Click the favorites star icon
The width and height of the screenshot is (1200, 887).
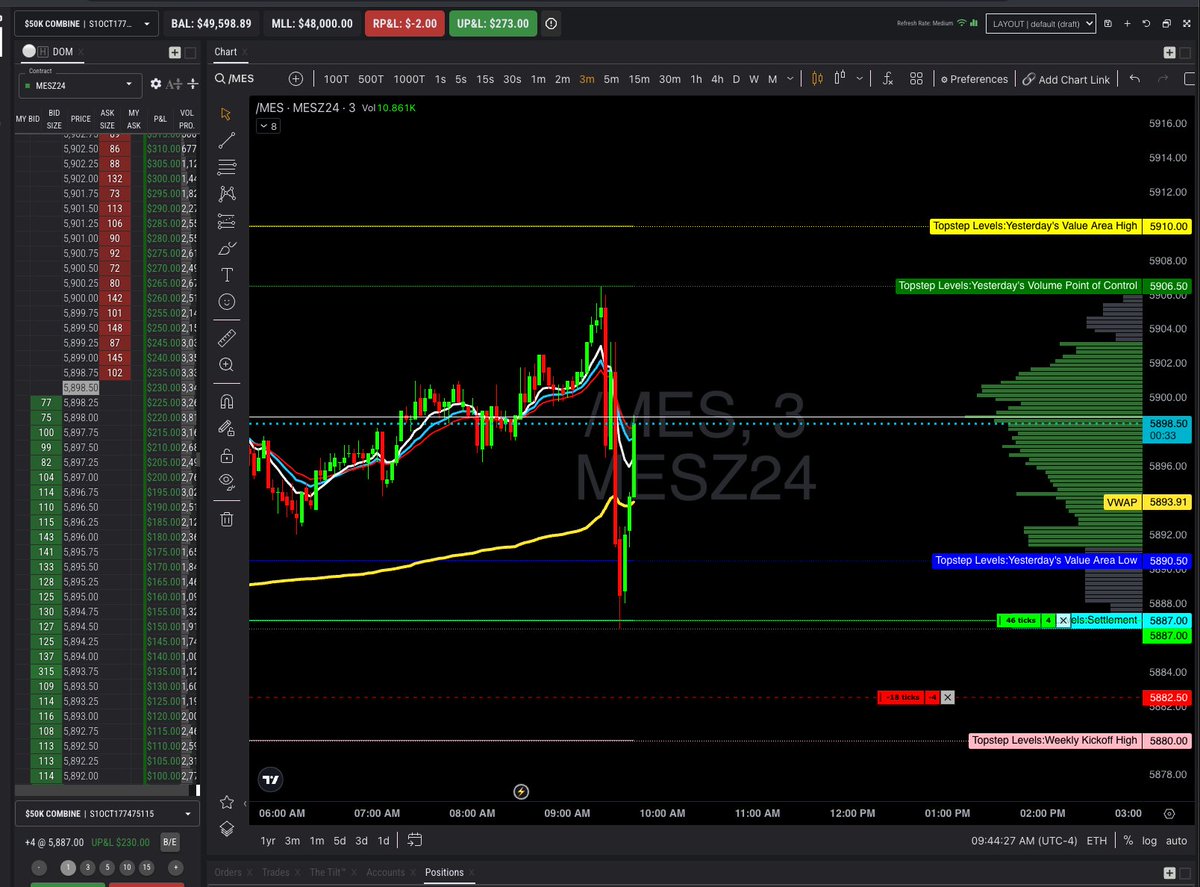coord(227,802)
